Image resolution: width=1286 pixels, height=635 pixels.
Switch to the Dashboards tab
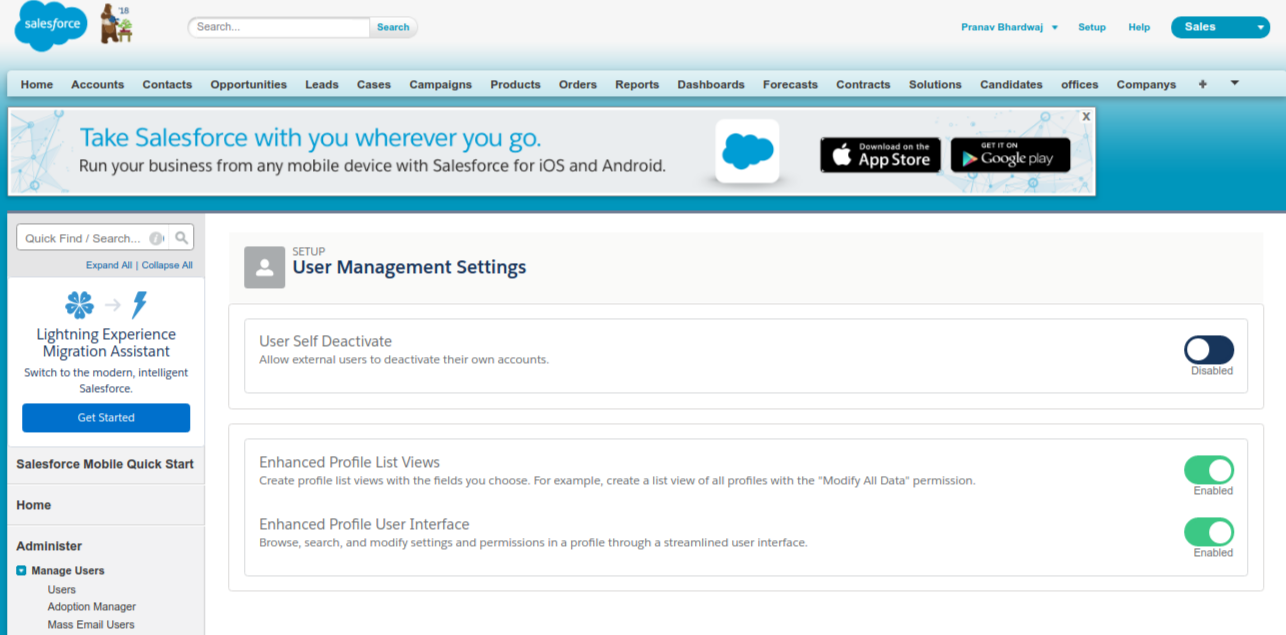[x=710, y=85]
